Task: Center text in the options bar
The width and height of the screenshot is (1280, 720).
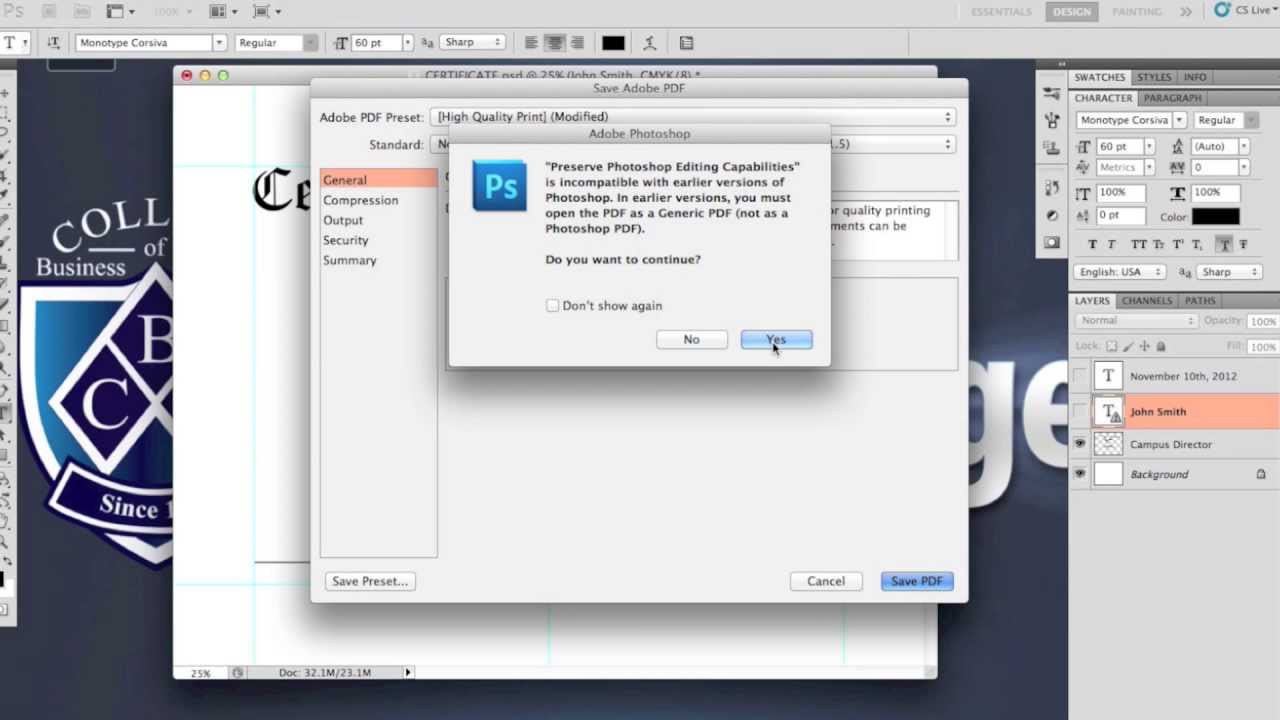Action: [x=554, y=43]
